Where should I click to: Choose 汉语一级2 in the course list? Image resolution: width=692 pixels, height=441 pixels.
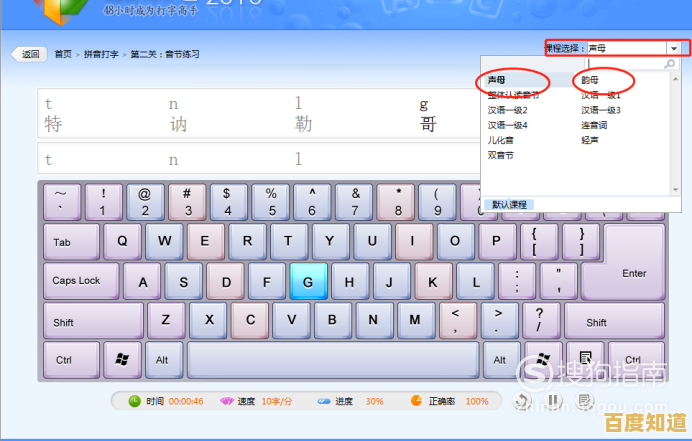pos(507,110)
